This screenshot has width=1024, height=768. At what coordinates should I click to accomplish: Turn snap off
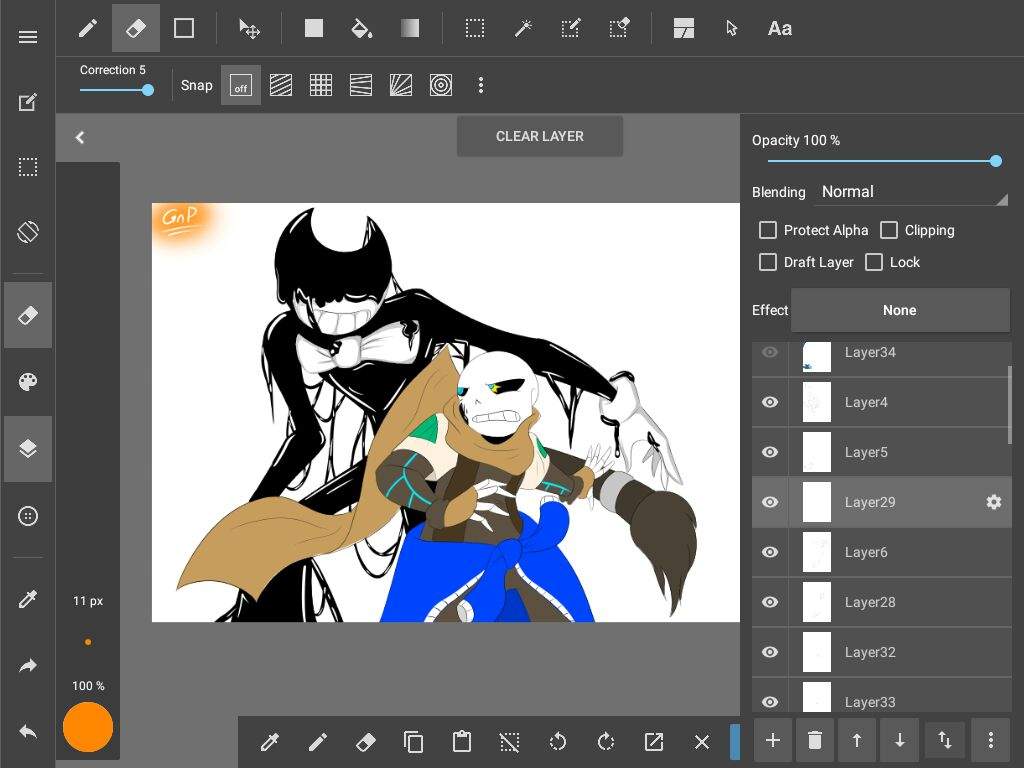click(241, 86)
